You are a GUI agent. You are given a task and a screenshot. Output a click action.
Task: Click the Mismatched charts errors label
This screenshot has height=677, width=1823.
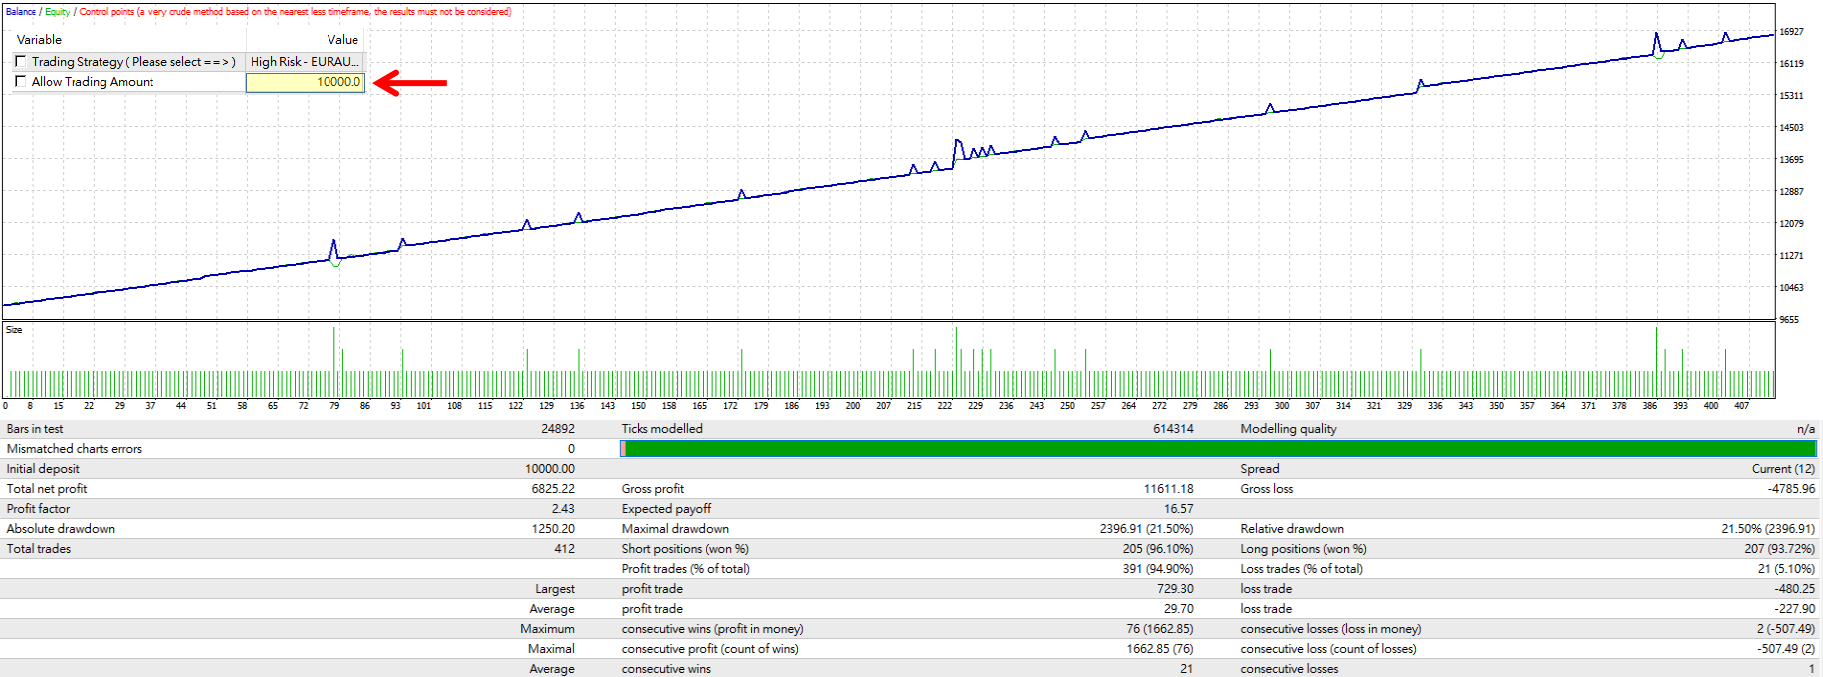[74, 449]
